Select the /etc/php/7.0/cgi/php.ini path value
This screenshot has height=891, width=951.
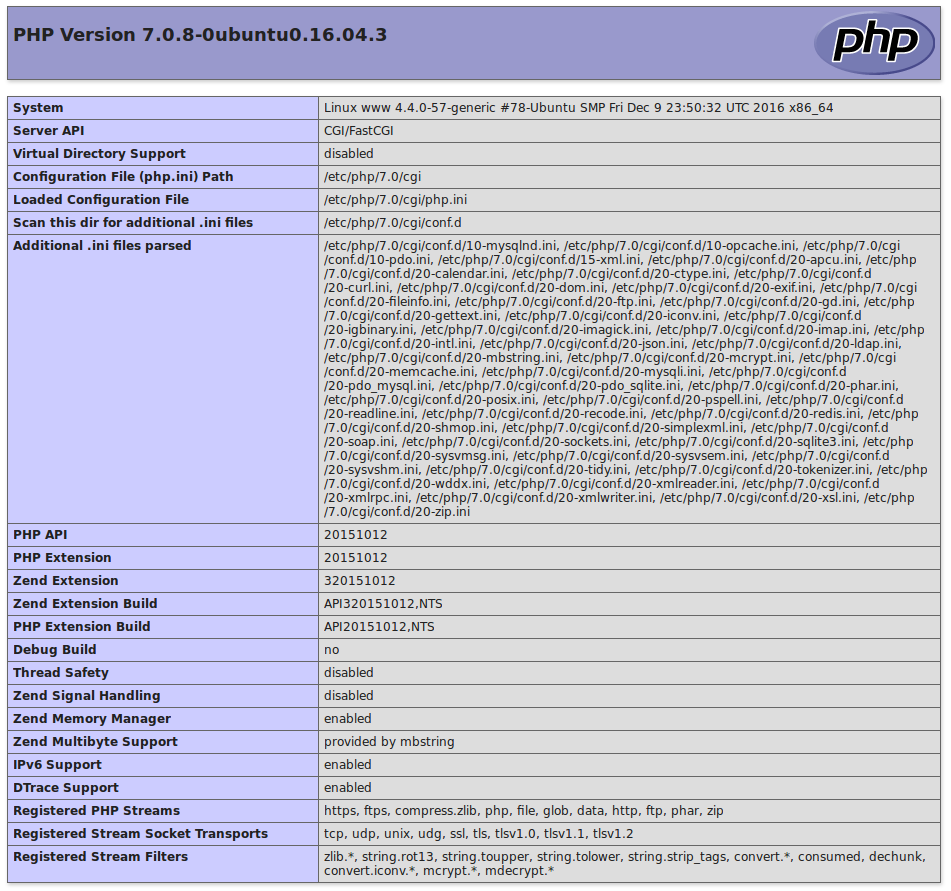395,200
